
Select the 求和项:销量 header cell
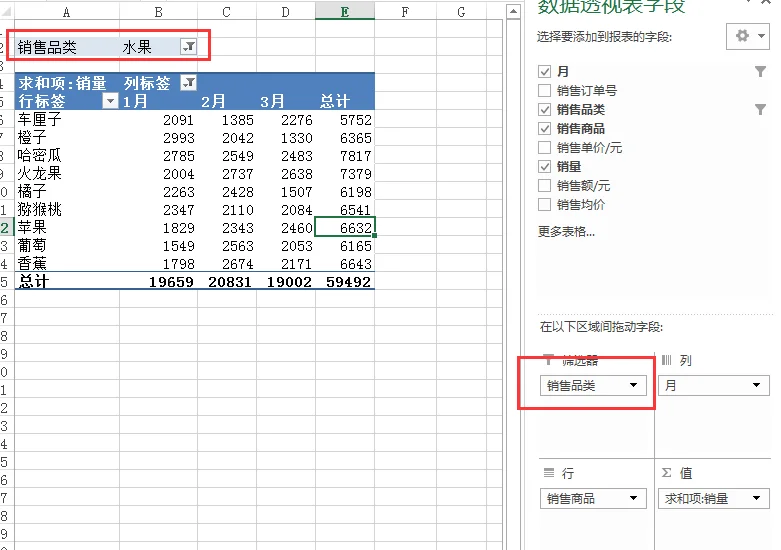(67, 83)
